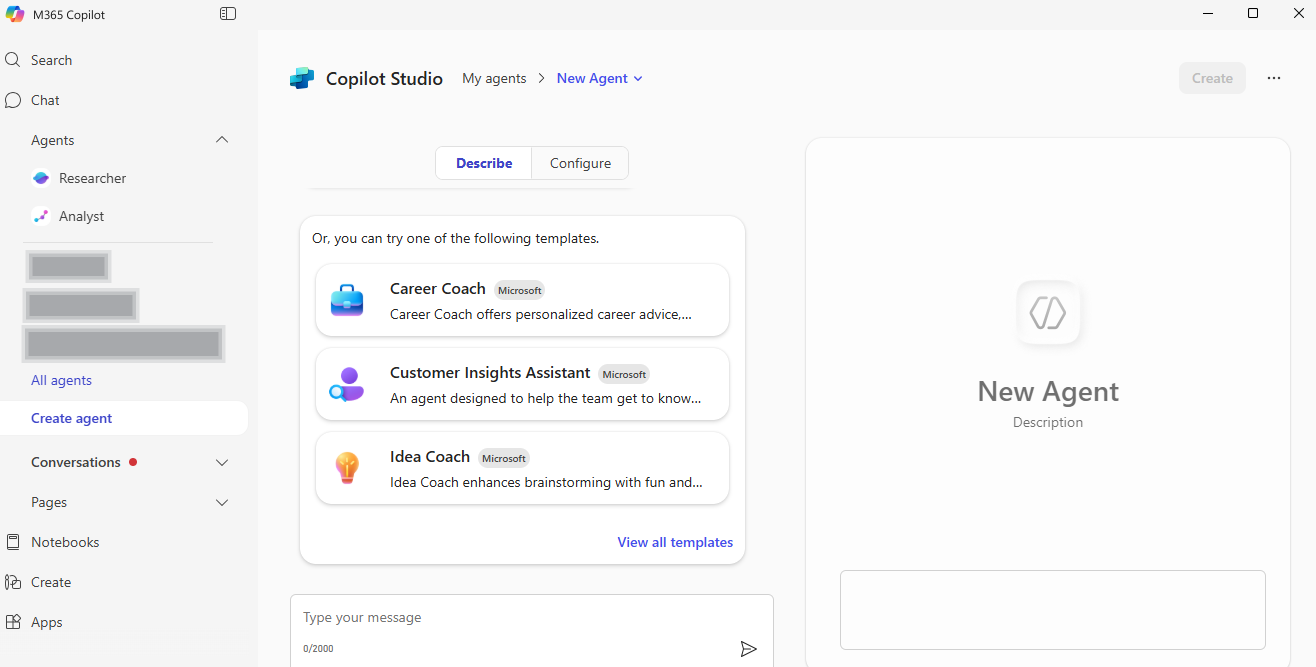1316x667 pixels.
Task: Switch to the Configure tab
Action: (x=579, y=162)
